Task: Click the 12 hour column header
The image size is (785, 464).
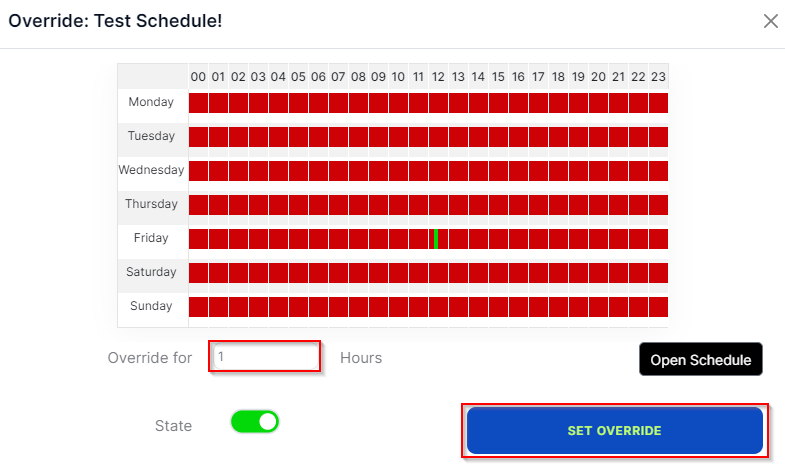Action: click(x=438, y=77)
